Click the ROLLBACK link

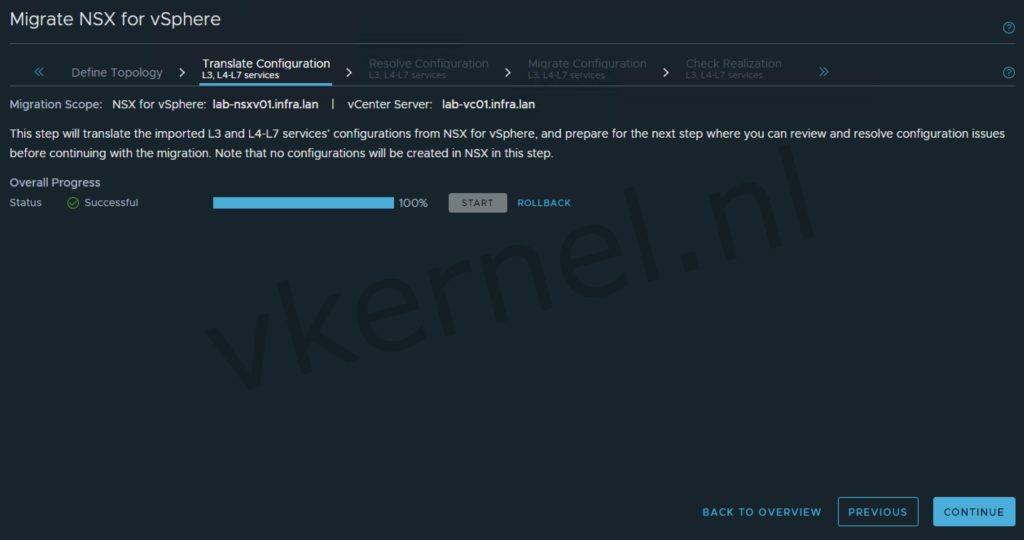(x=544, y=203)
